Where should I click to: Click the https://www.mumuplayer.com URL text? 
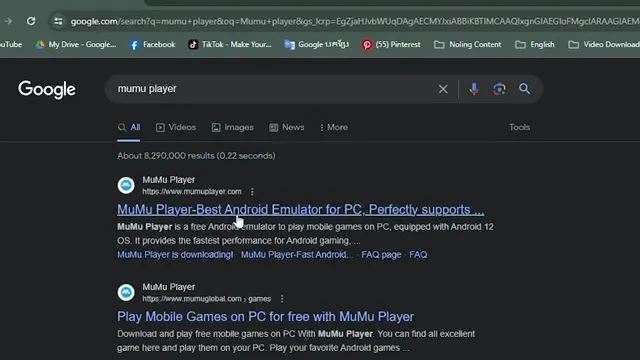pyautogui.click(x=192, y=191)
